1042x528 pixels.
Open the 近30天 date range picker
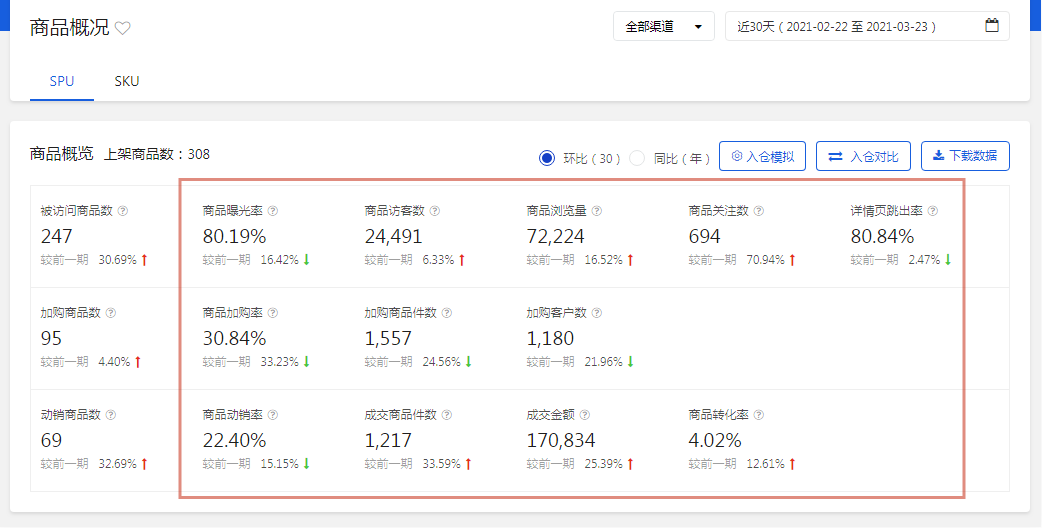point(867,26)
